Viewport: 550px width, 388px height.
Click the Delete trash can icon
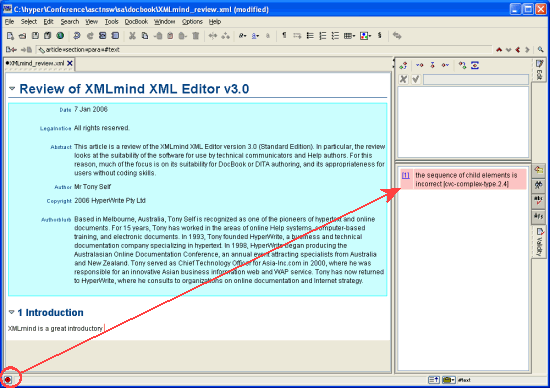(196, 36)
